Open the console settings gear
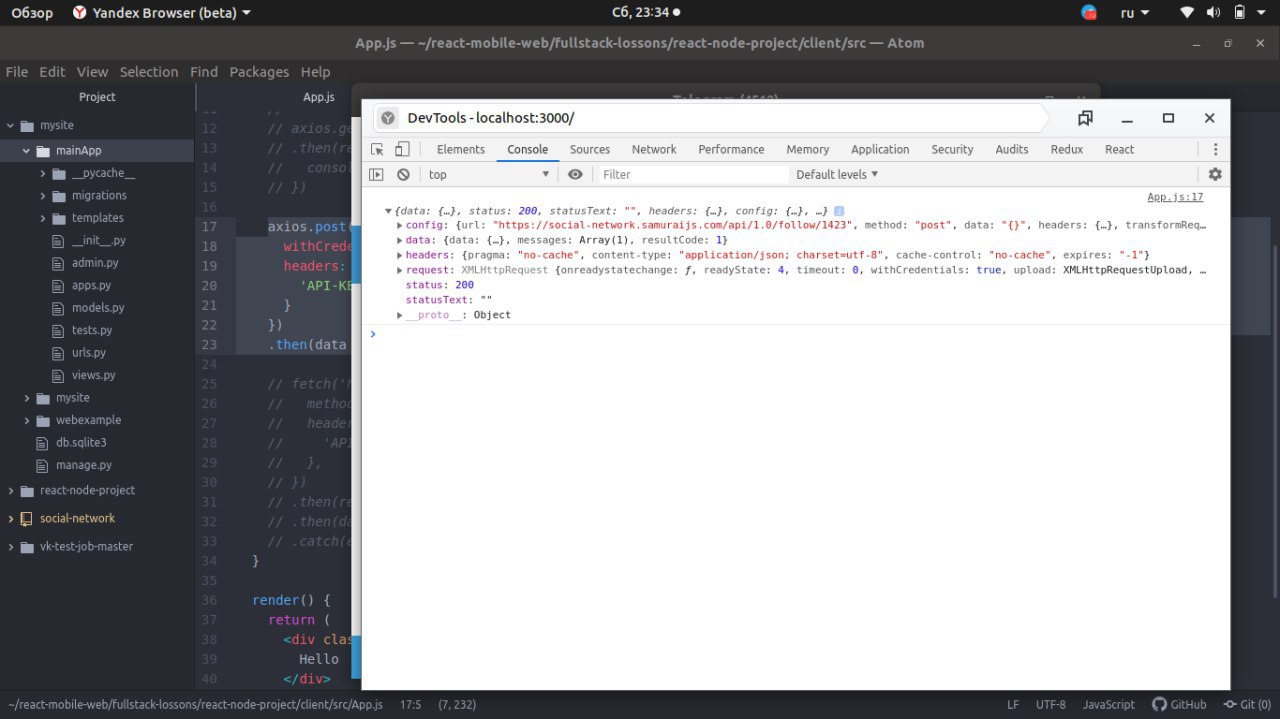The height and width of the screenshot is (719, 1280). click(x=1215, y=174)
